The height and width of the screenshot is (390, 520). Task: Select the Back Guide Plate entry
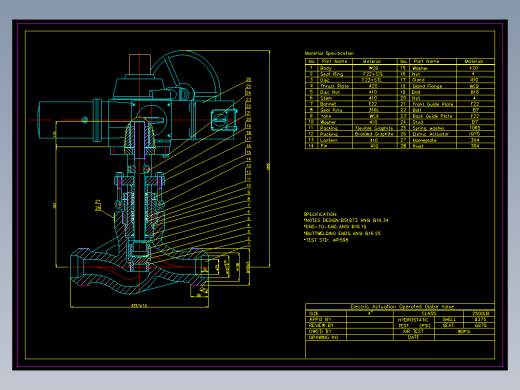click(432, 116)
